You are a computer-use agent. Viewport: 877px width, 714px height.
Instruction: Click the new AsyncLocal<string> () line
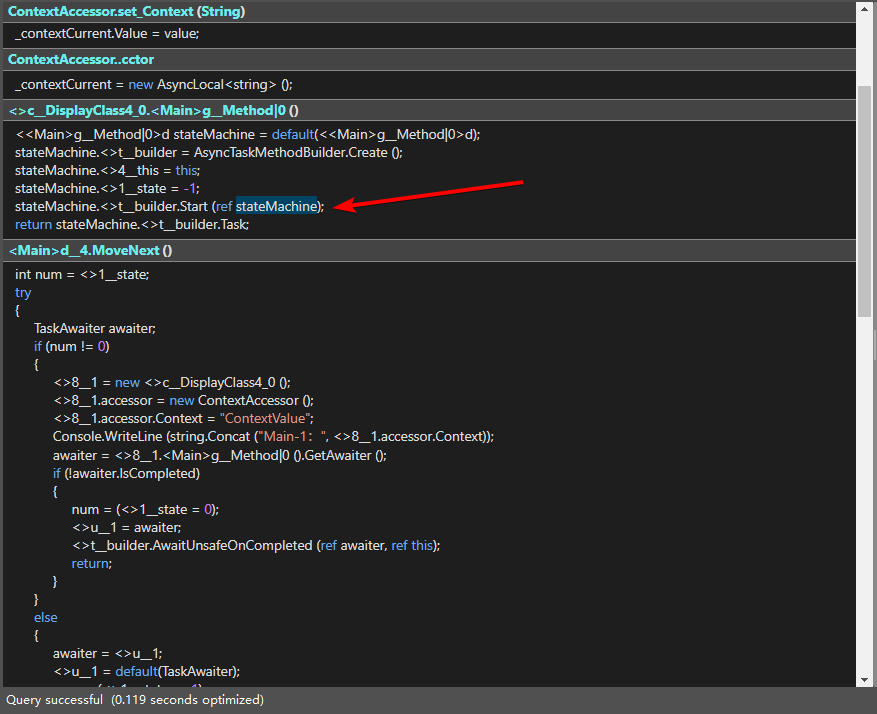coord(154,84)
